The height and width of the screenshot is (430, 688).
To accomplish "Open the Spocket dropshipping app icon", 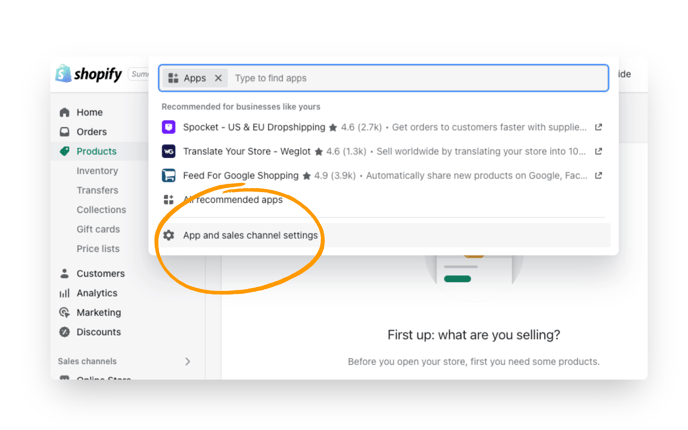I will pyautogui.click(x=169, y=127).
